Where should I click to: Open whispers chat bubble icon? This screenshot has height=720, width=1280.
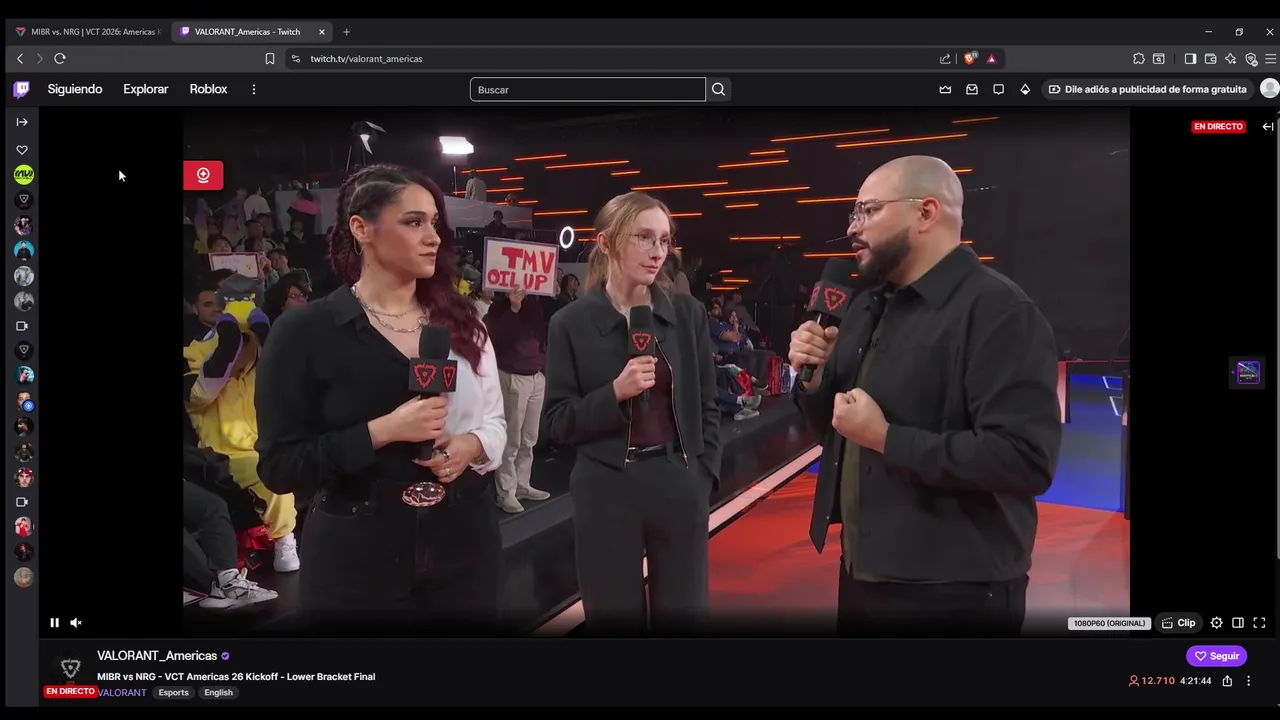[998, 90]
